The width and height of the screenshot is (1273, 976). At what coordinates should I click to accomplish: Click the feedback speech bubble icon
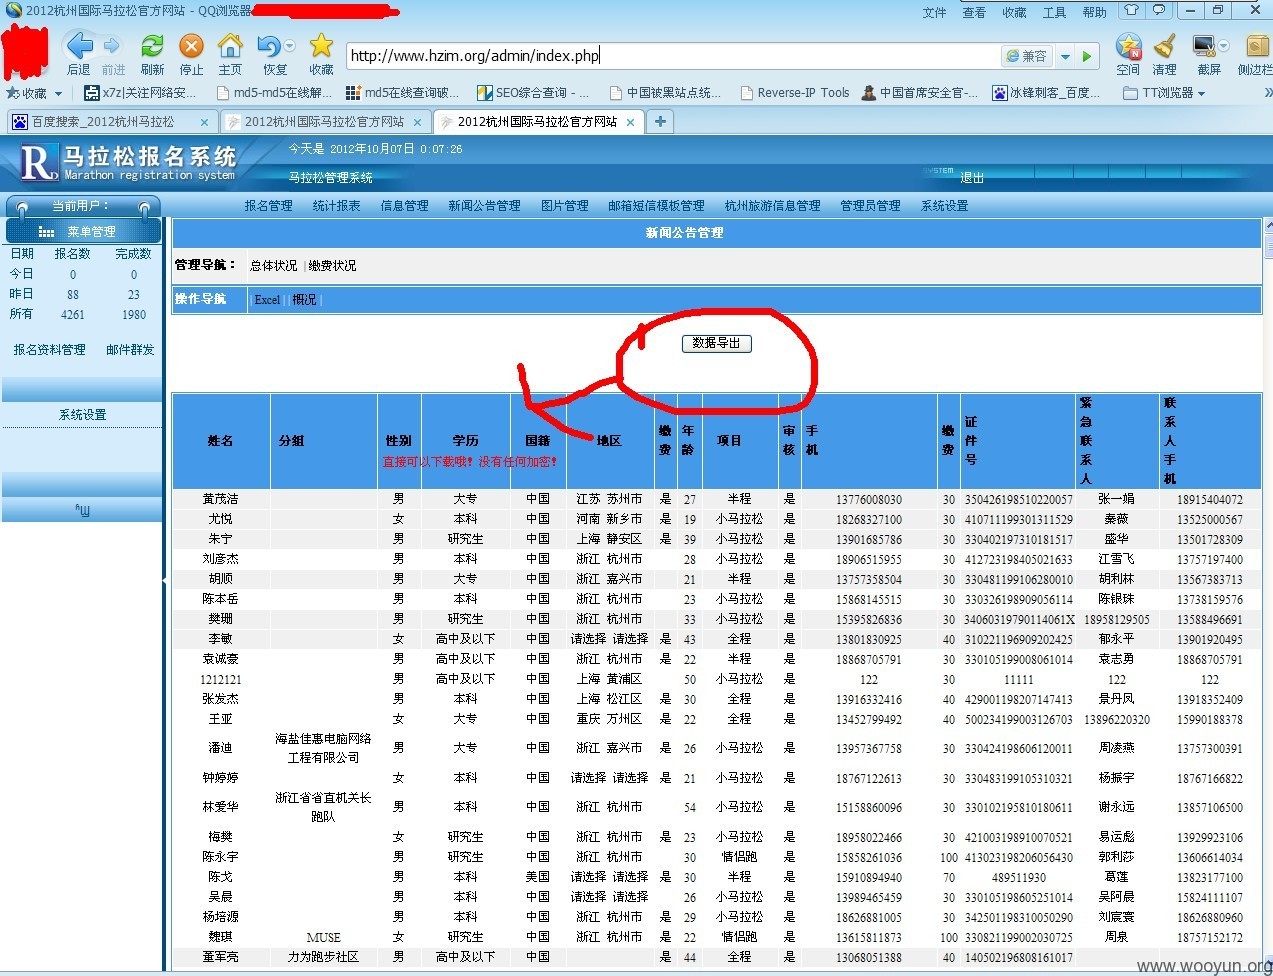[x=1159, y=10]
